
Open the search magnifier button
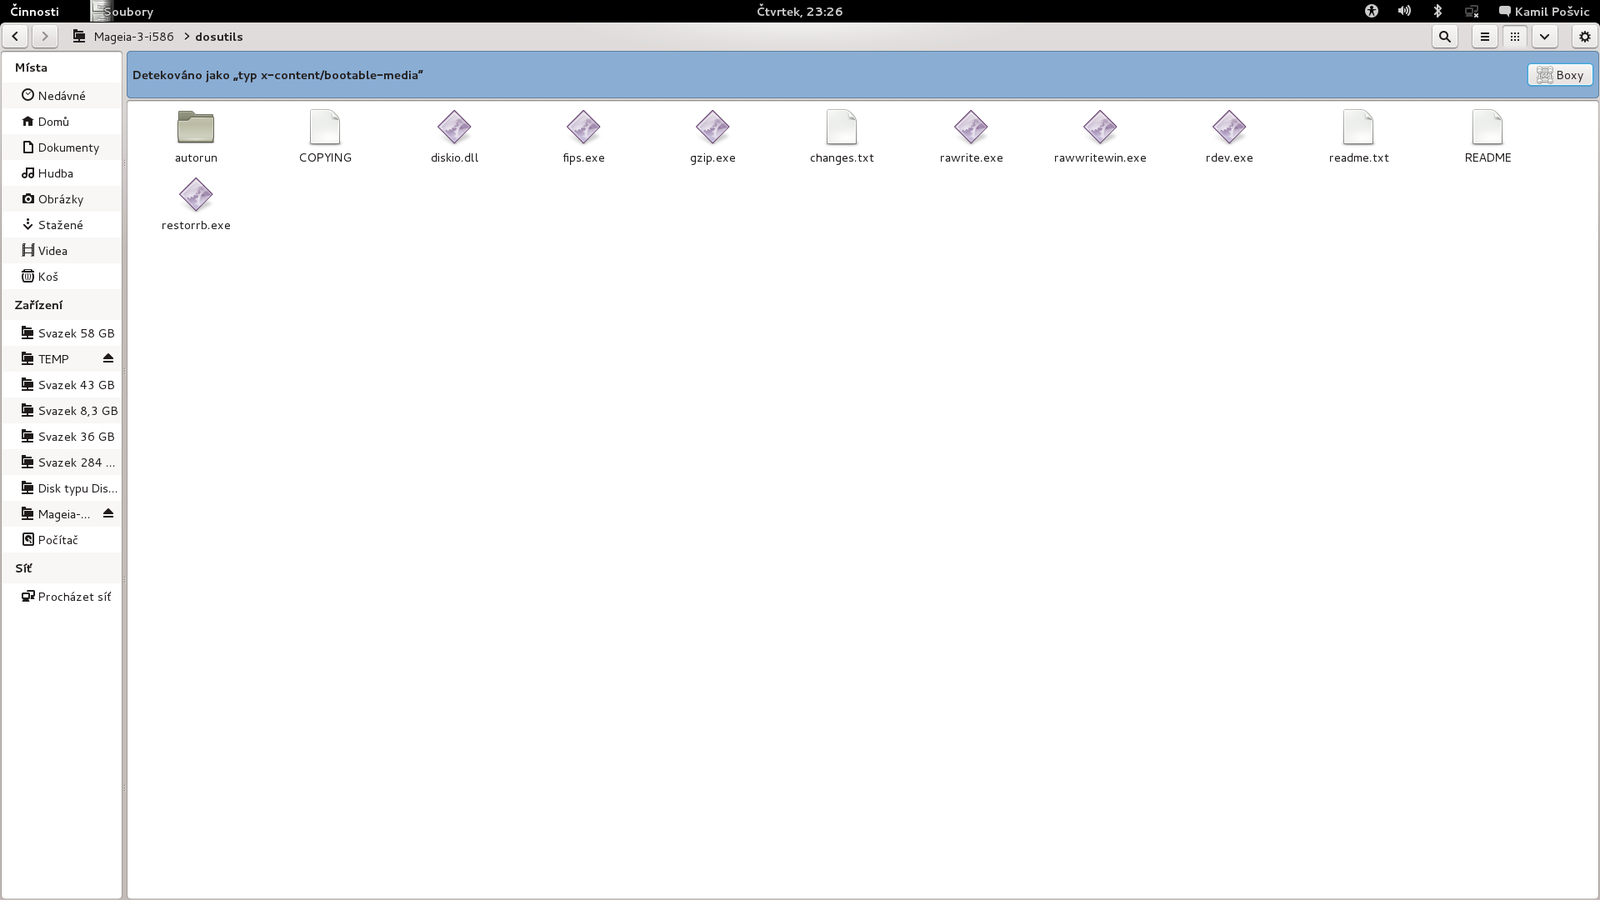1445,37
